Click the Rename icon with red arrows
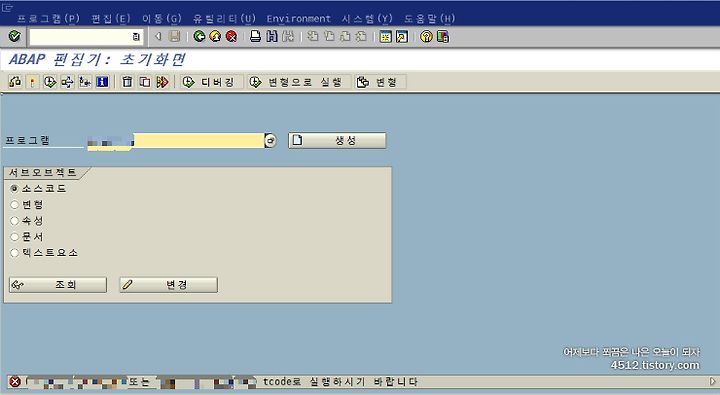The image size is (720, 395). 162,82
